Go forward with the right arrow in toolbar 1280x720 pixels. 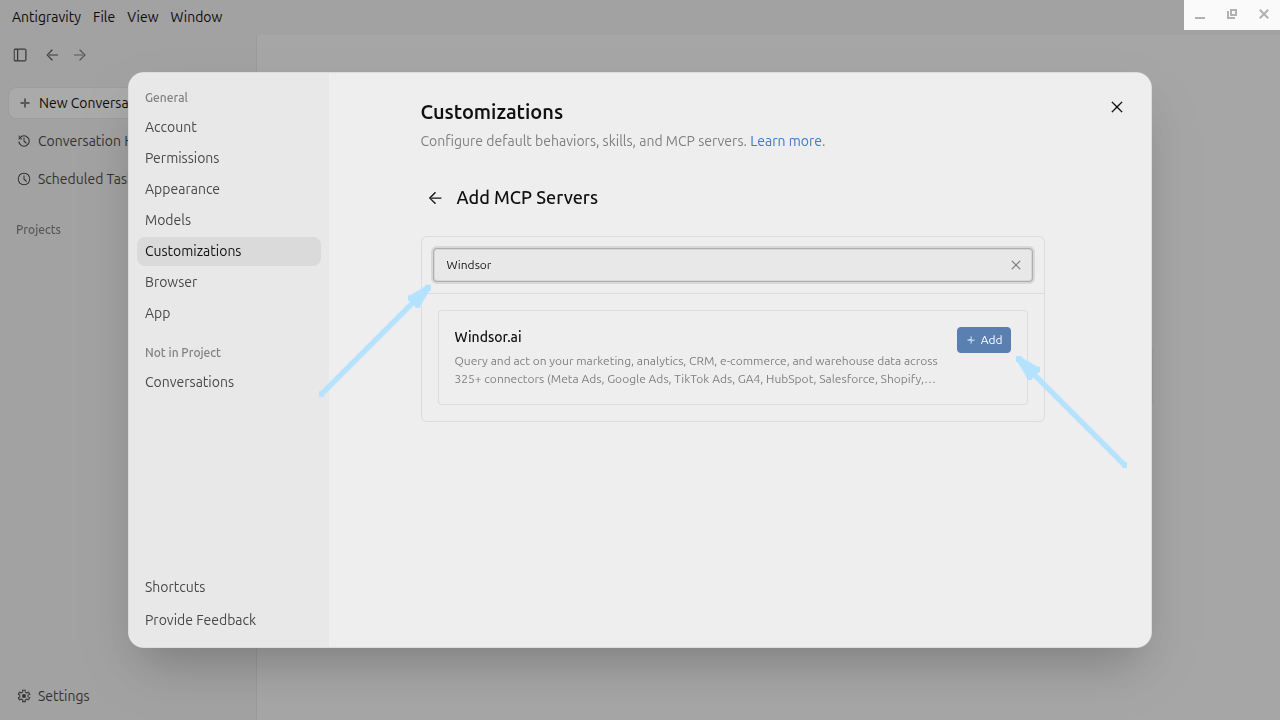coord(80,55)
